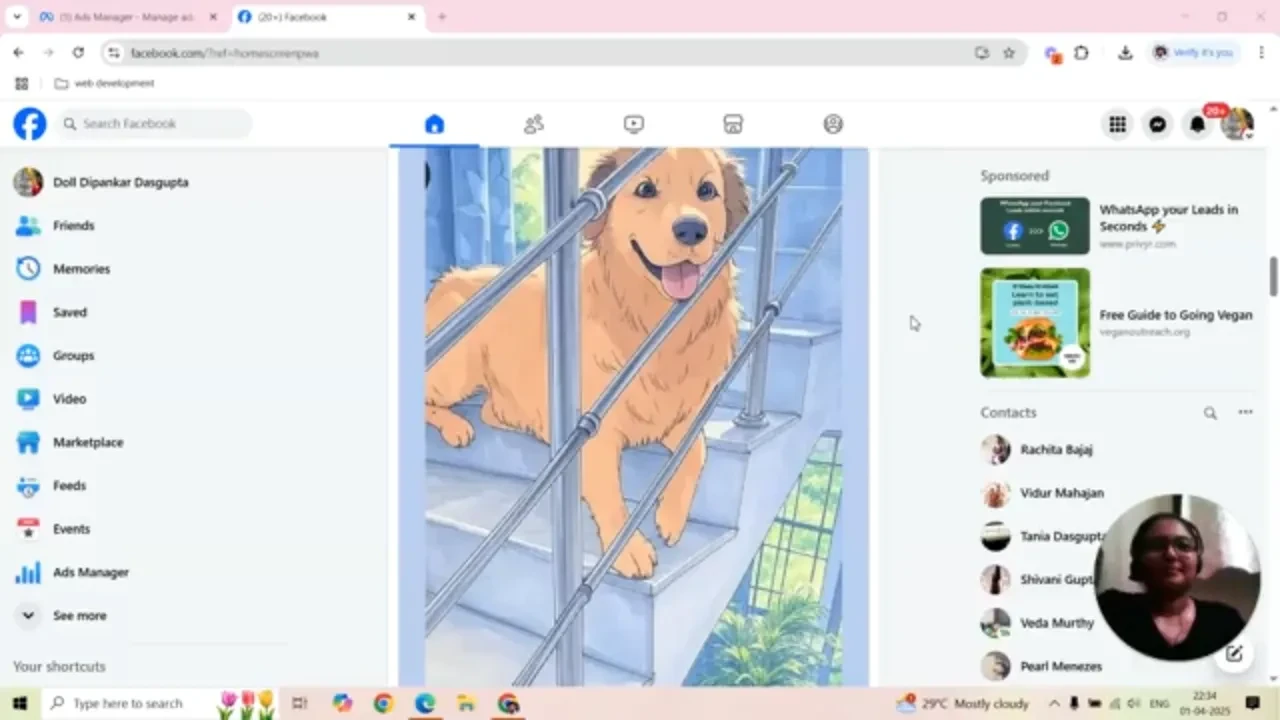Switch to the Ads Manager browser tab
The height and width of the screenshot is (720, 1280).
[x=126, y=17]
